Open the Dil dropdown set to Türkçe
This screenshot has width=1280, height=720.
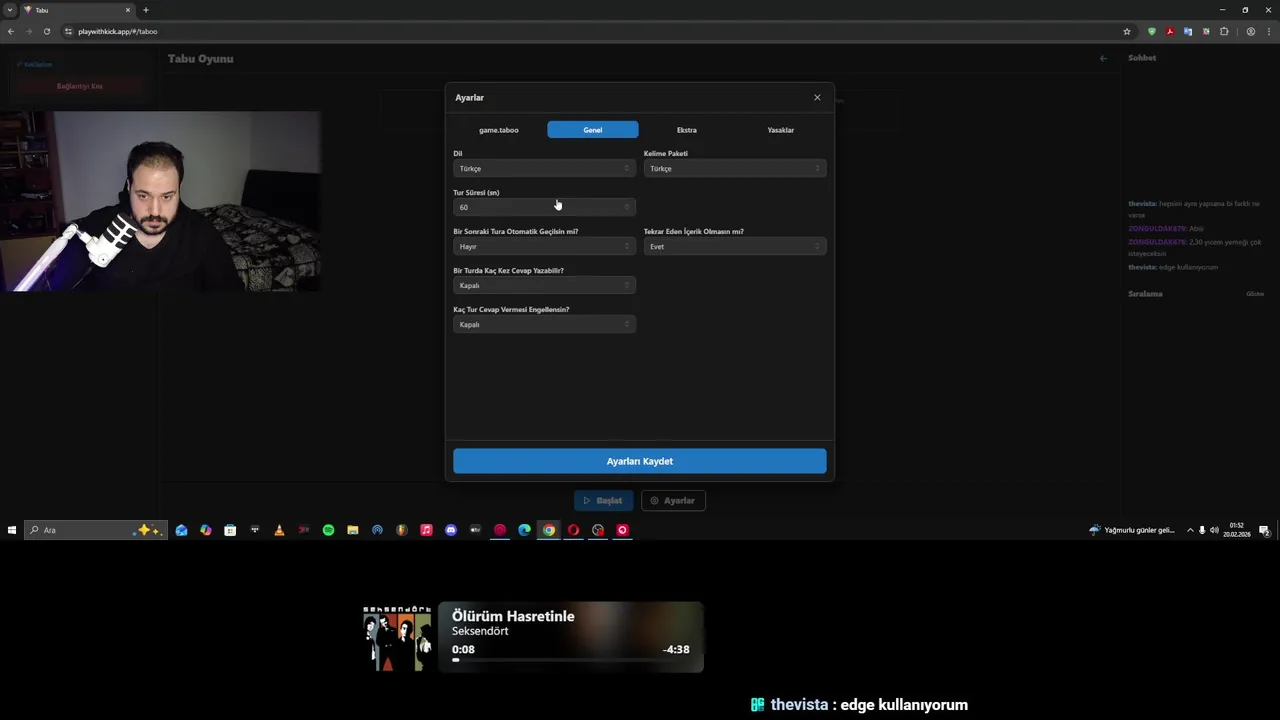[544, 168]
